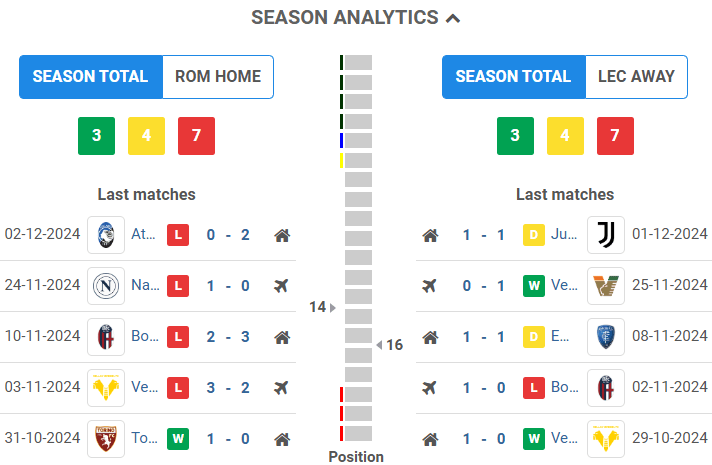Viewport: 712px width, 465px height.
Task: Click the airplane away icon beside 24-11-2024
Action: (x=281, y=286)
